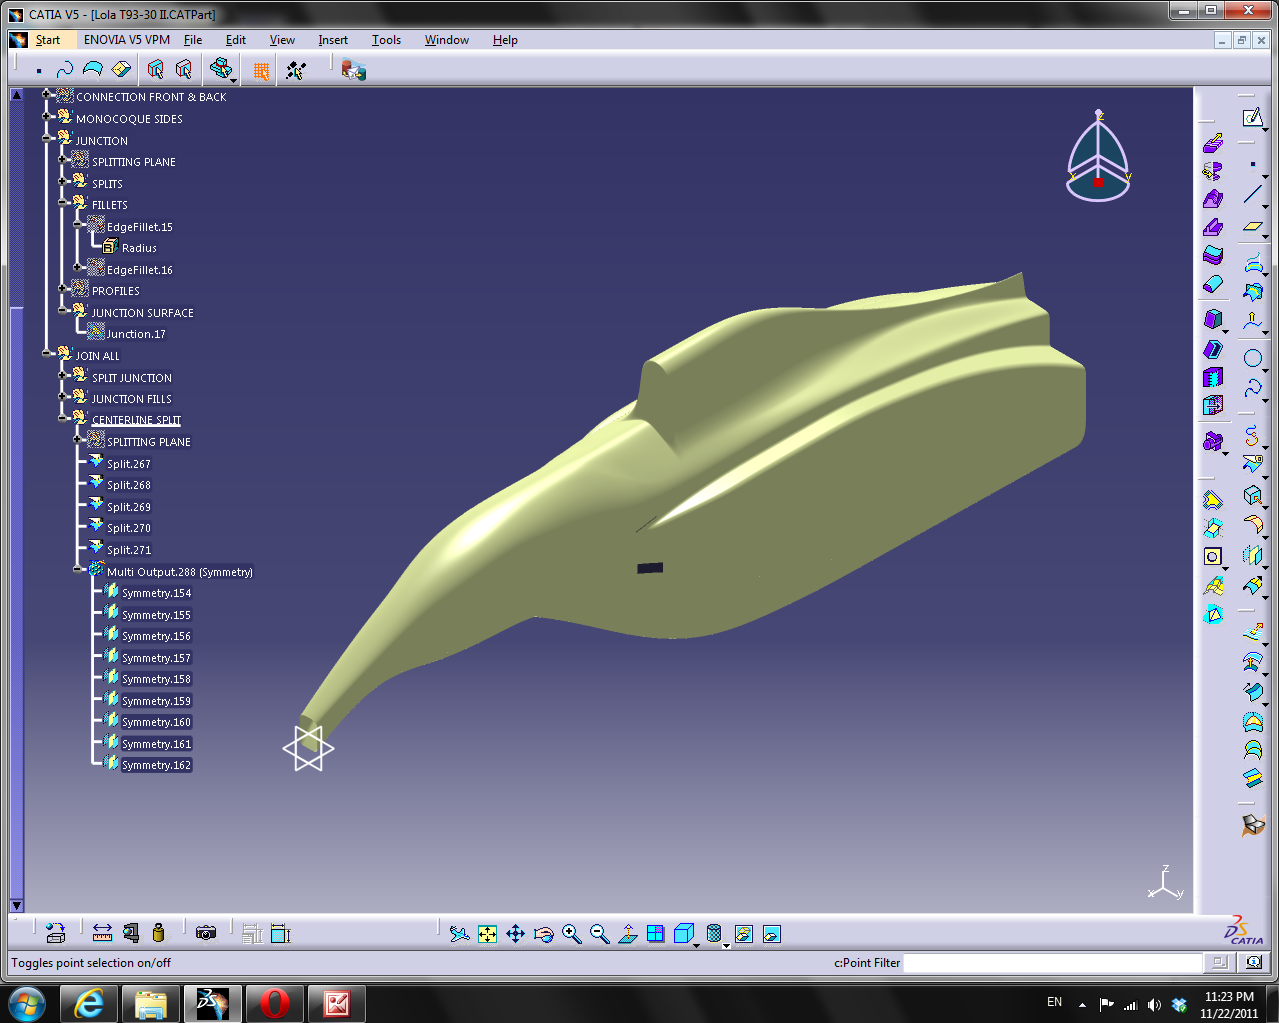
Task: Select the Circle creation tool
Action: tap(1252, 358)
